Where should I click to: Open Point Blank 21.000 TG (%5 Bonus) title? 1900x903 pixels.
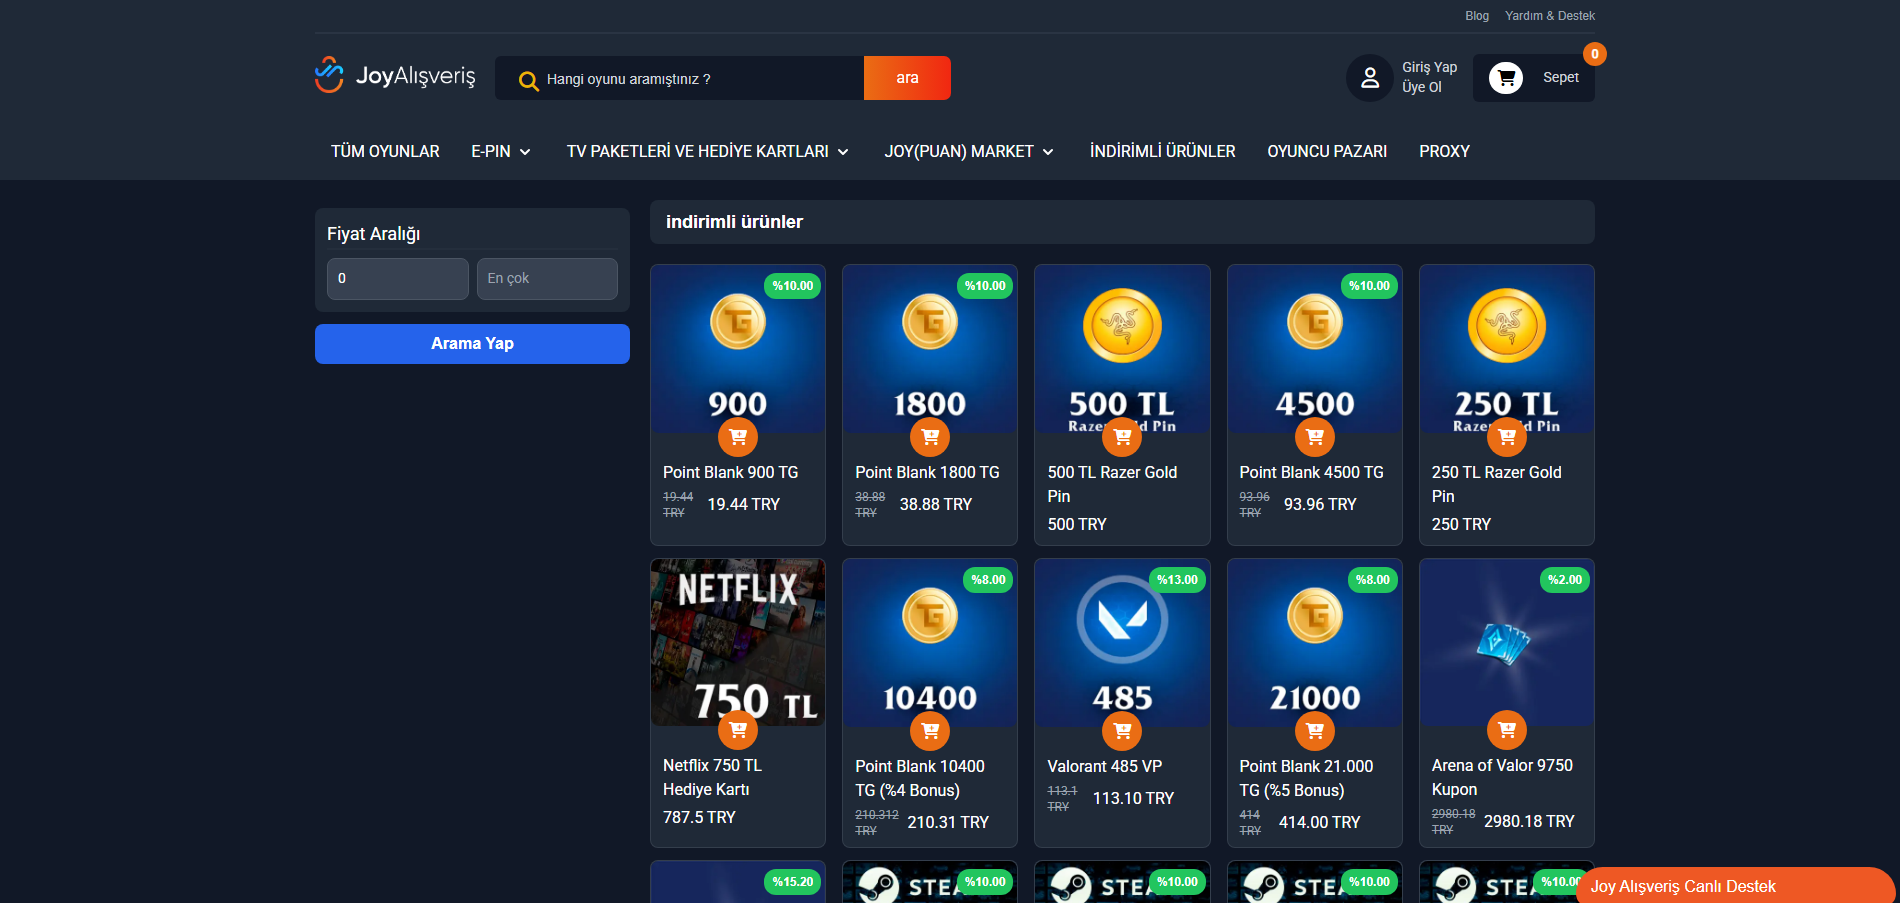click(1306, 778)
